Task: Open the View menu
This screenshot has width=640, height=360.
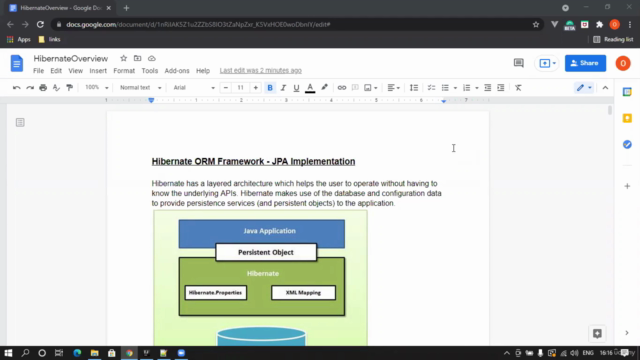Action: click(76, 71)
